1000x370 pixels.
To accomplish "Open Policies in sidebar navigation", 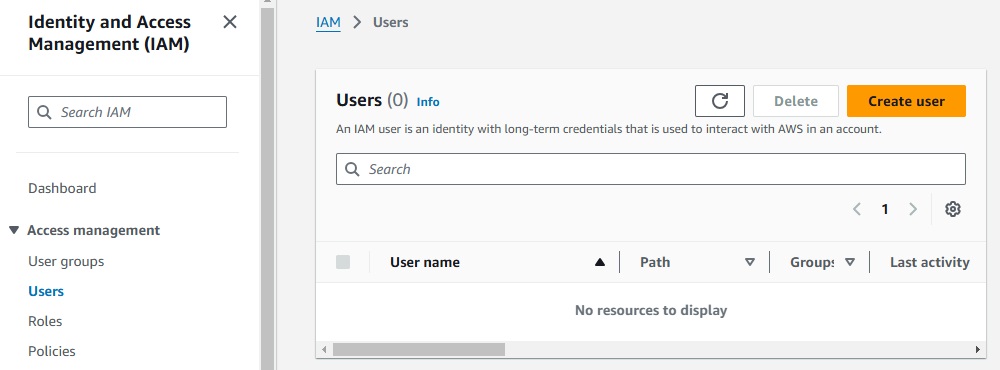I will tap(52, 351).
